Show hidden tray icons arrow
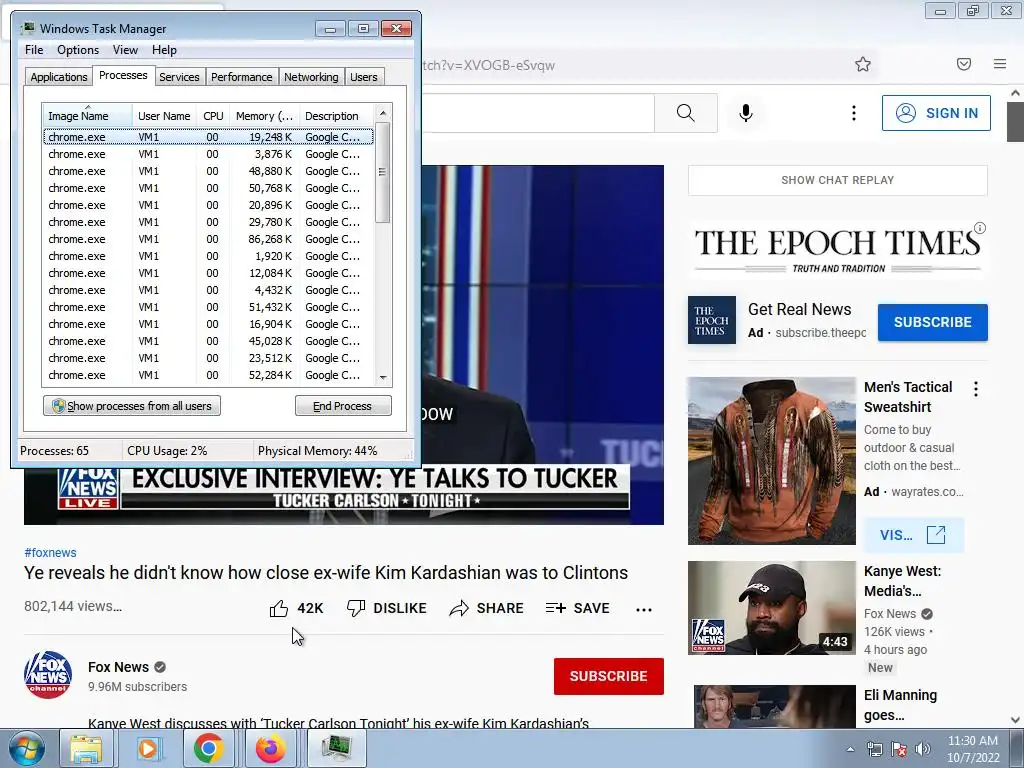Viewport: 1024px width, 768px height. (850, 749)
